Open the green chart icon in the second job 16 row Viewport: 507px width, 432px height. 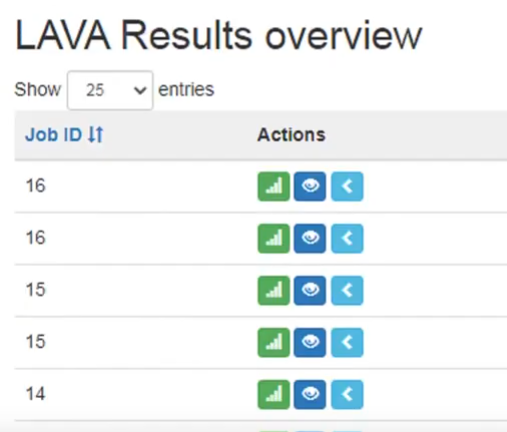[x=274, y=238]
